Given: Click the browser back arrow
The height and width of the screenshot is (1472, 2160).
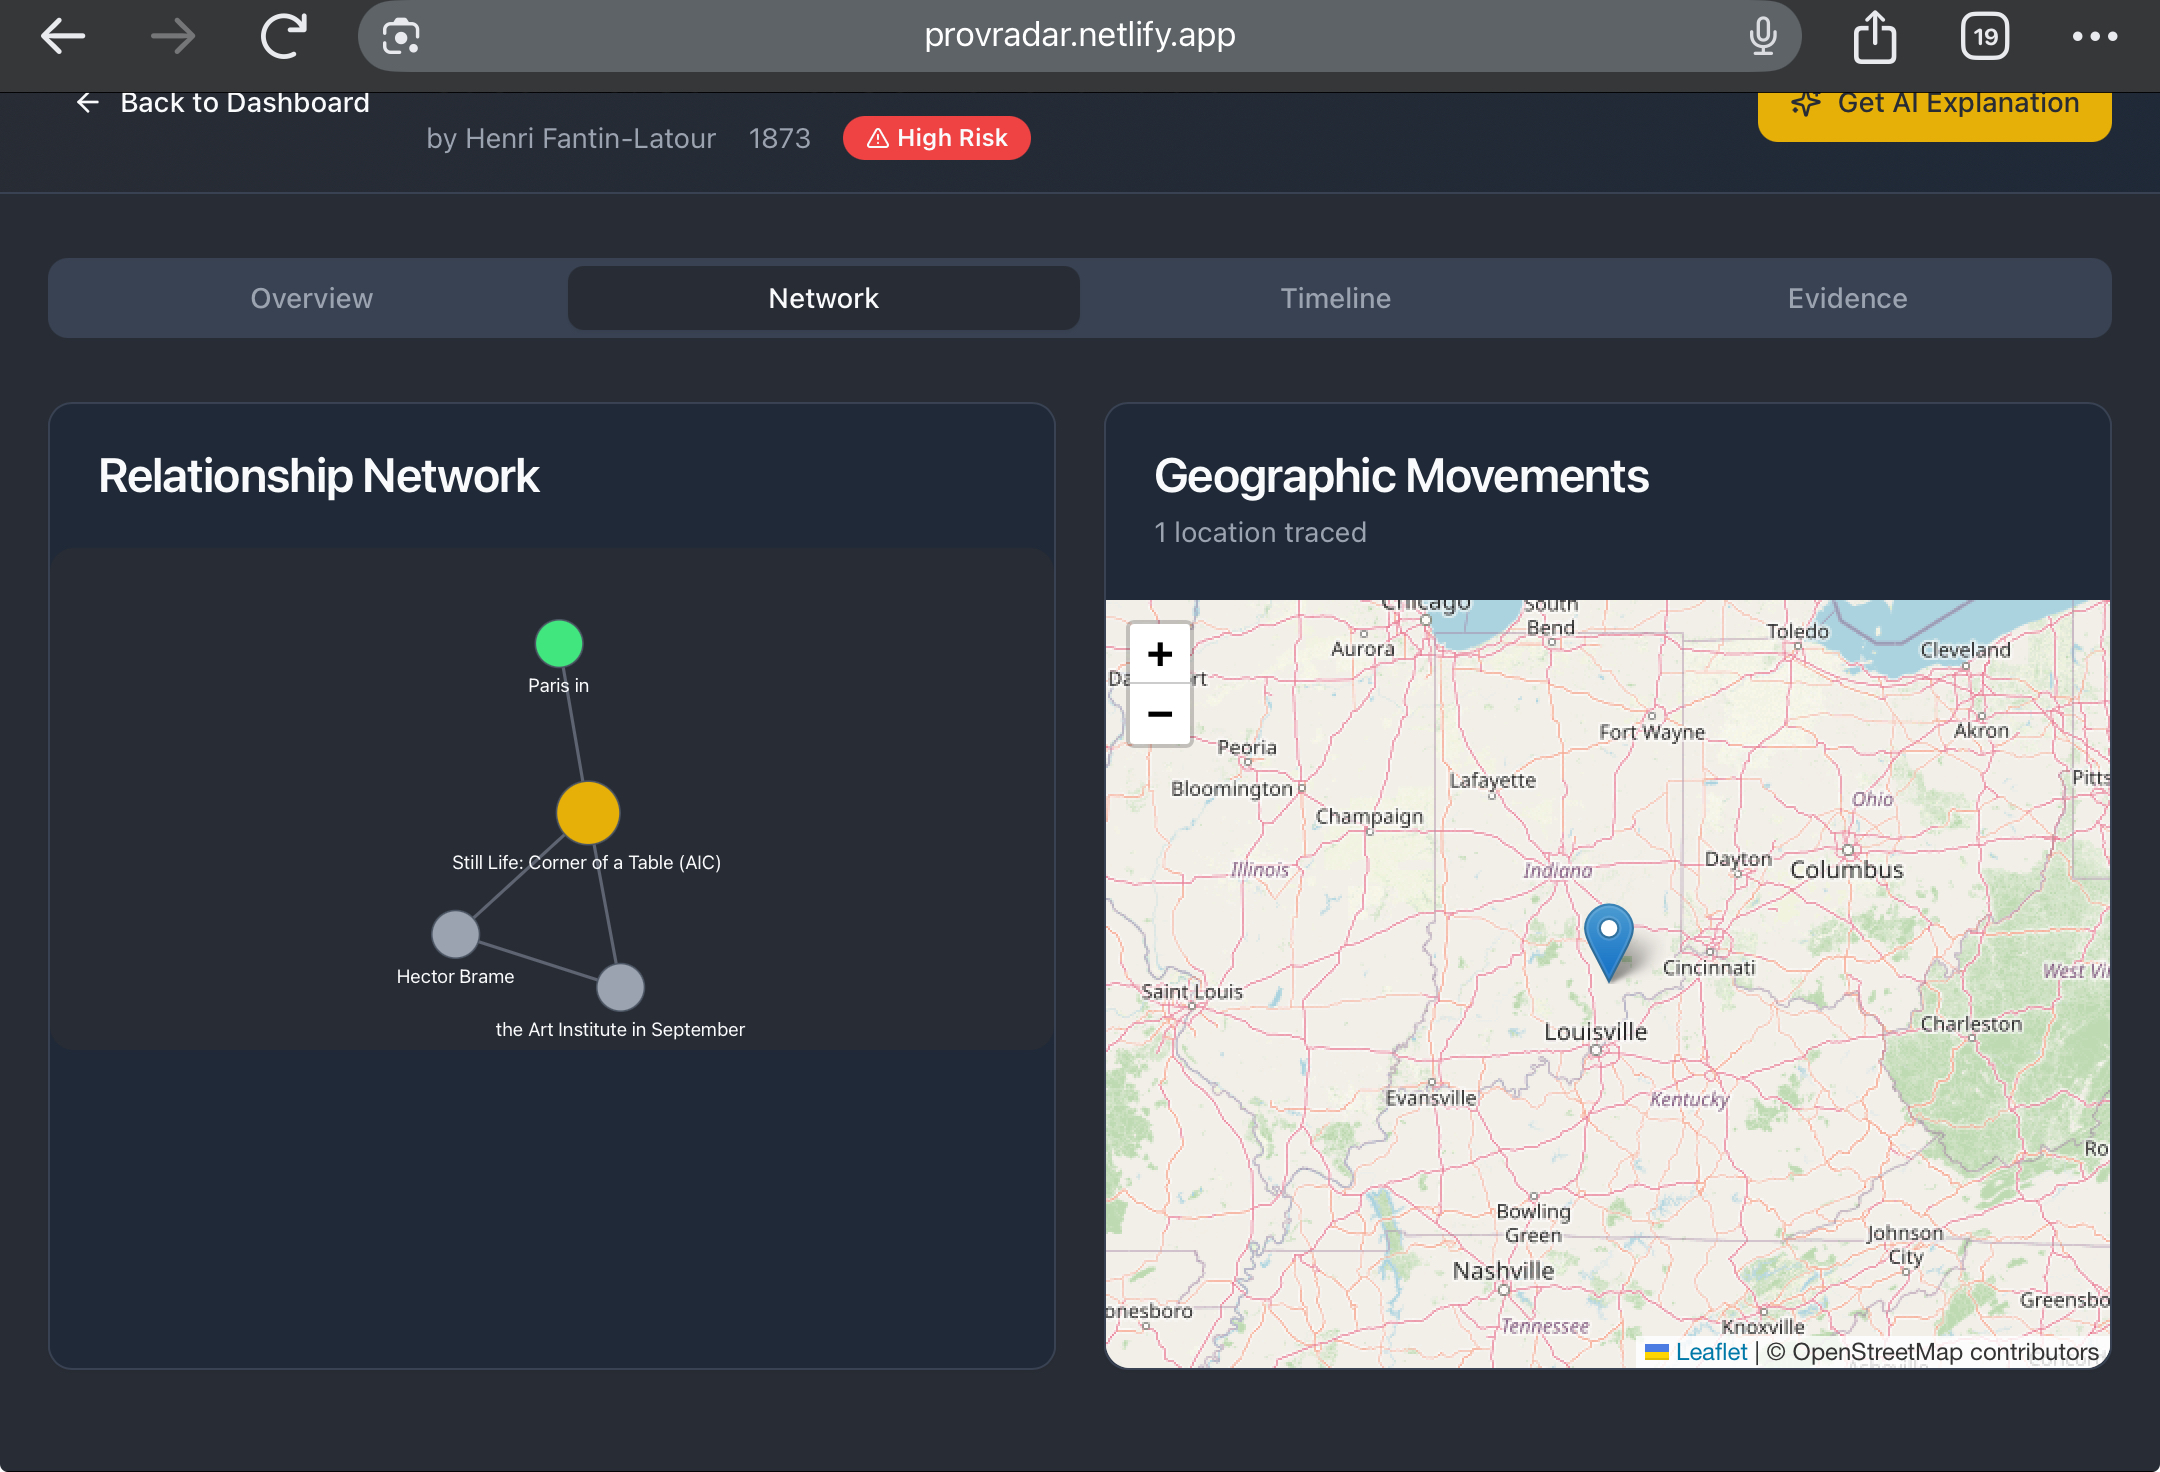Looking at the screenshot, I should coord(63,37).
